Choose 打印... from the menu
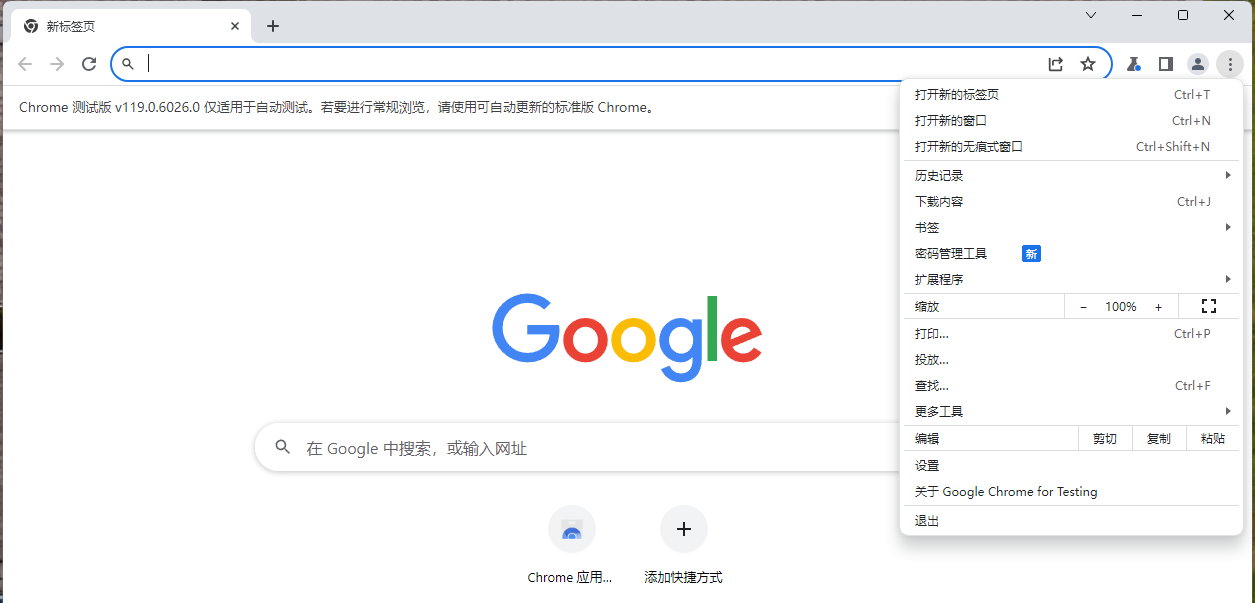 (x=1072, y=334)
